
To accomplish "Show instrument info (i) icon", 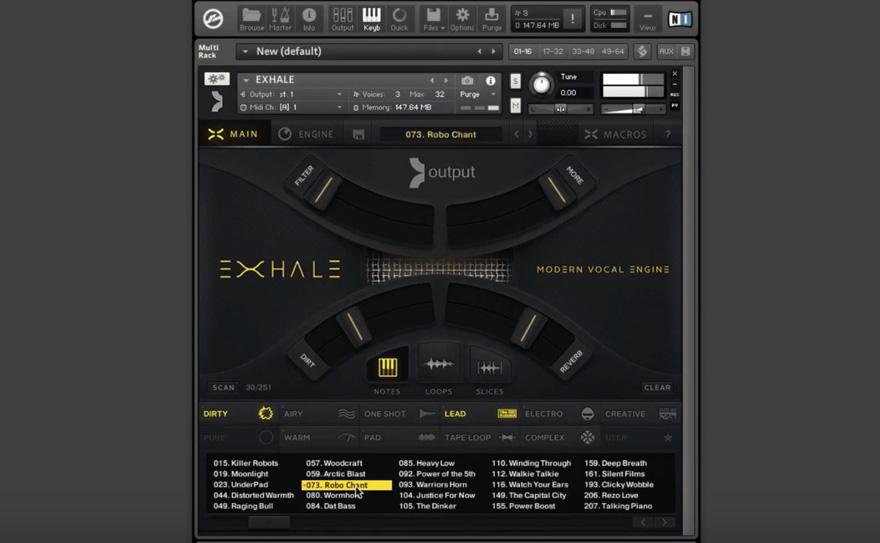I will click(x=490, y=80).
